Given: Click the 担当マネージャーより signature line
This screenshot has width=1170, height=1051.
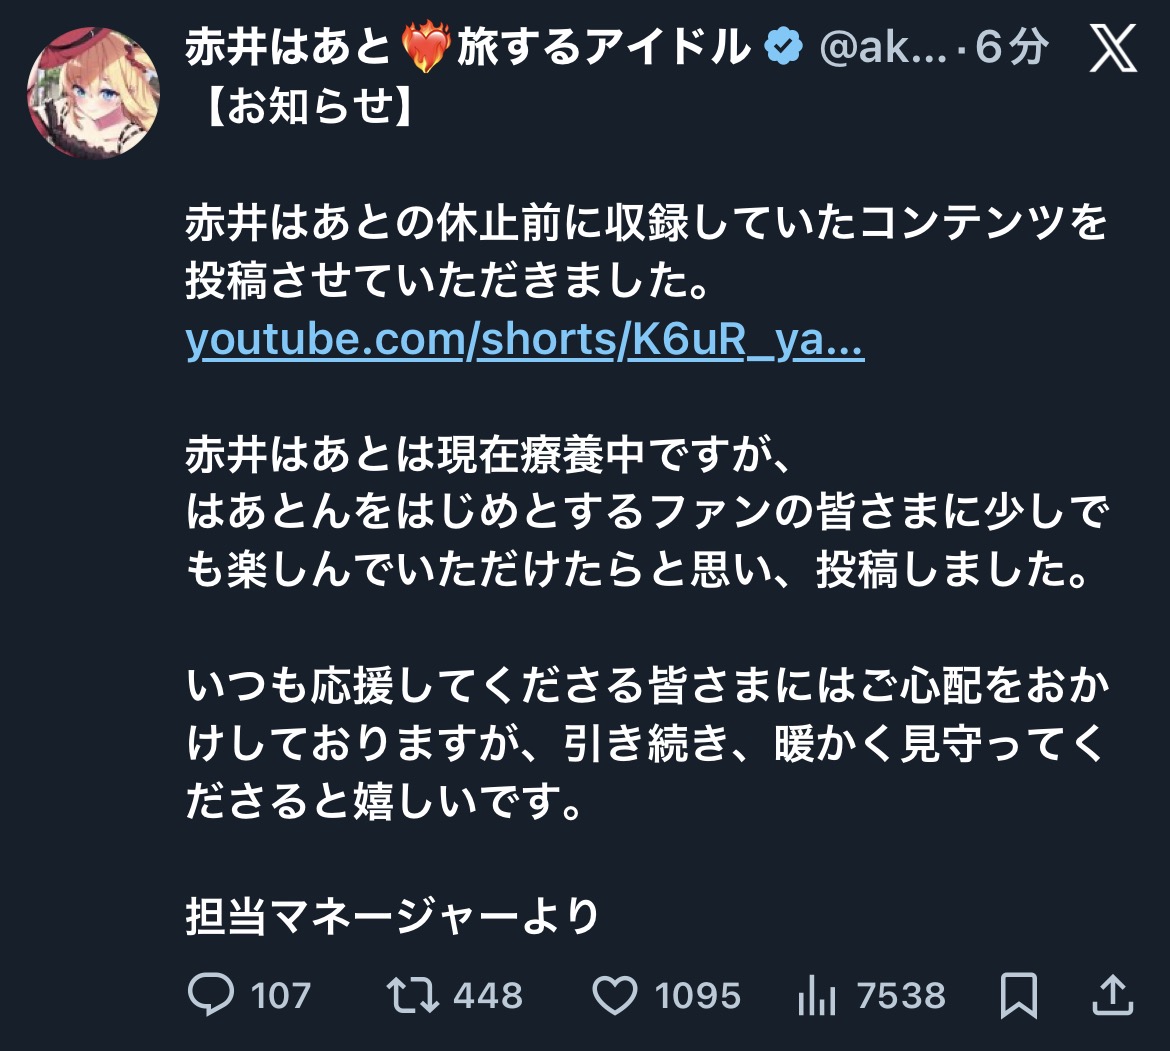Looking at the screenshot, I should (x=392, y=916).
